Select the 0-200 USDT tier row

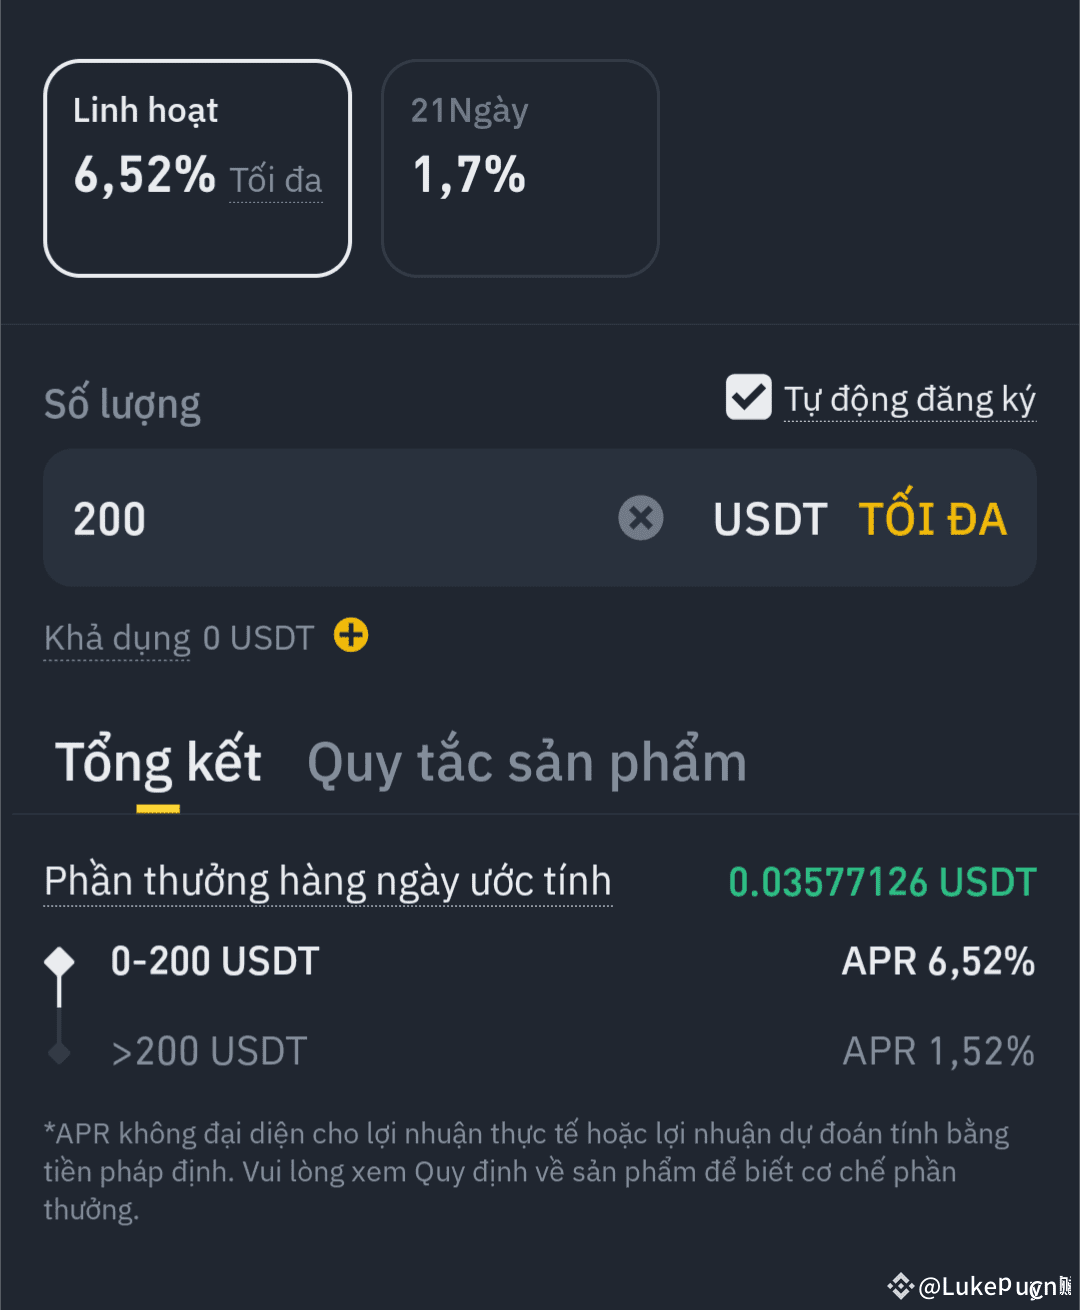click(215, 962)
